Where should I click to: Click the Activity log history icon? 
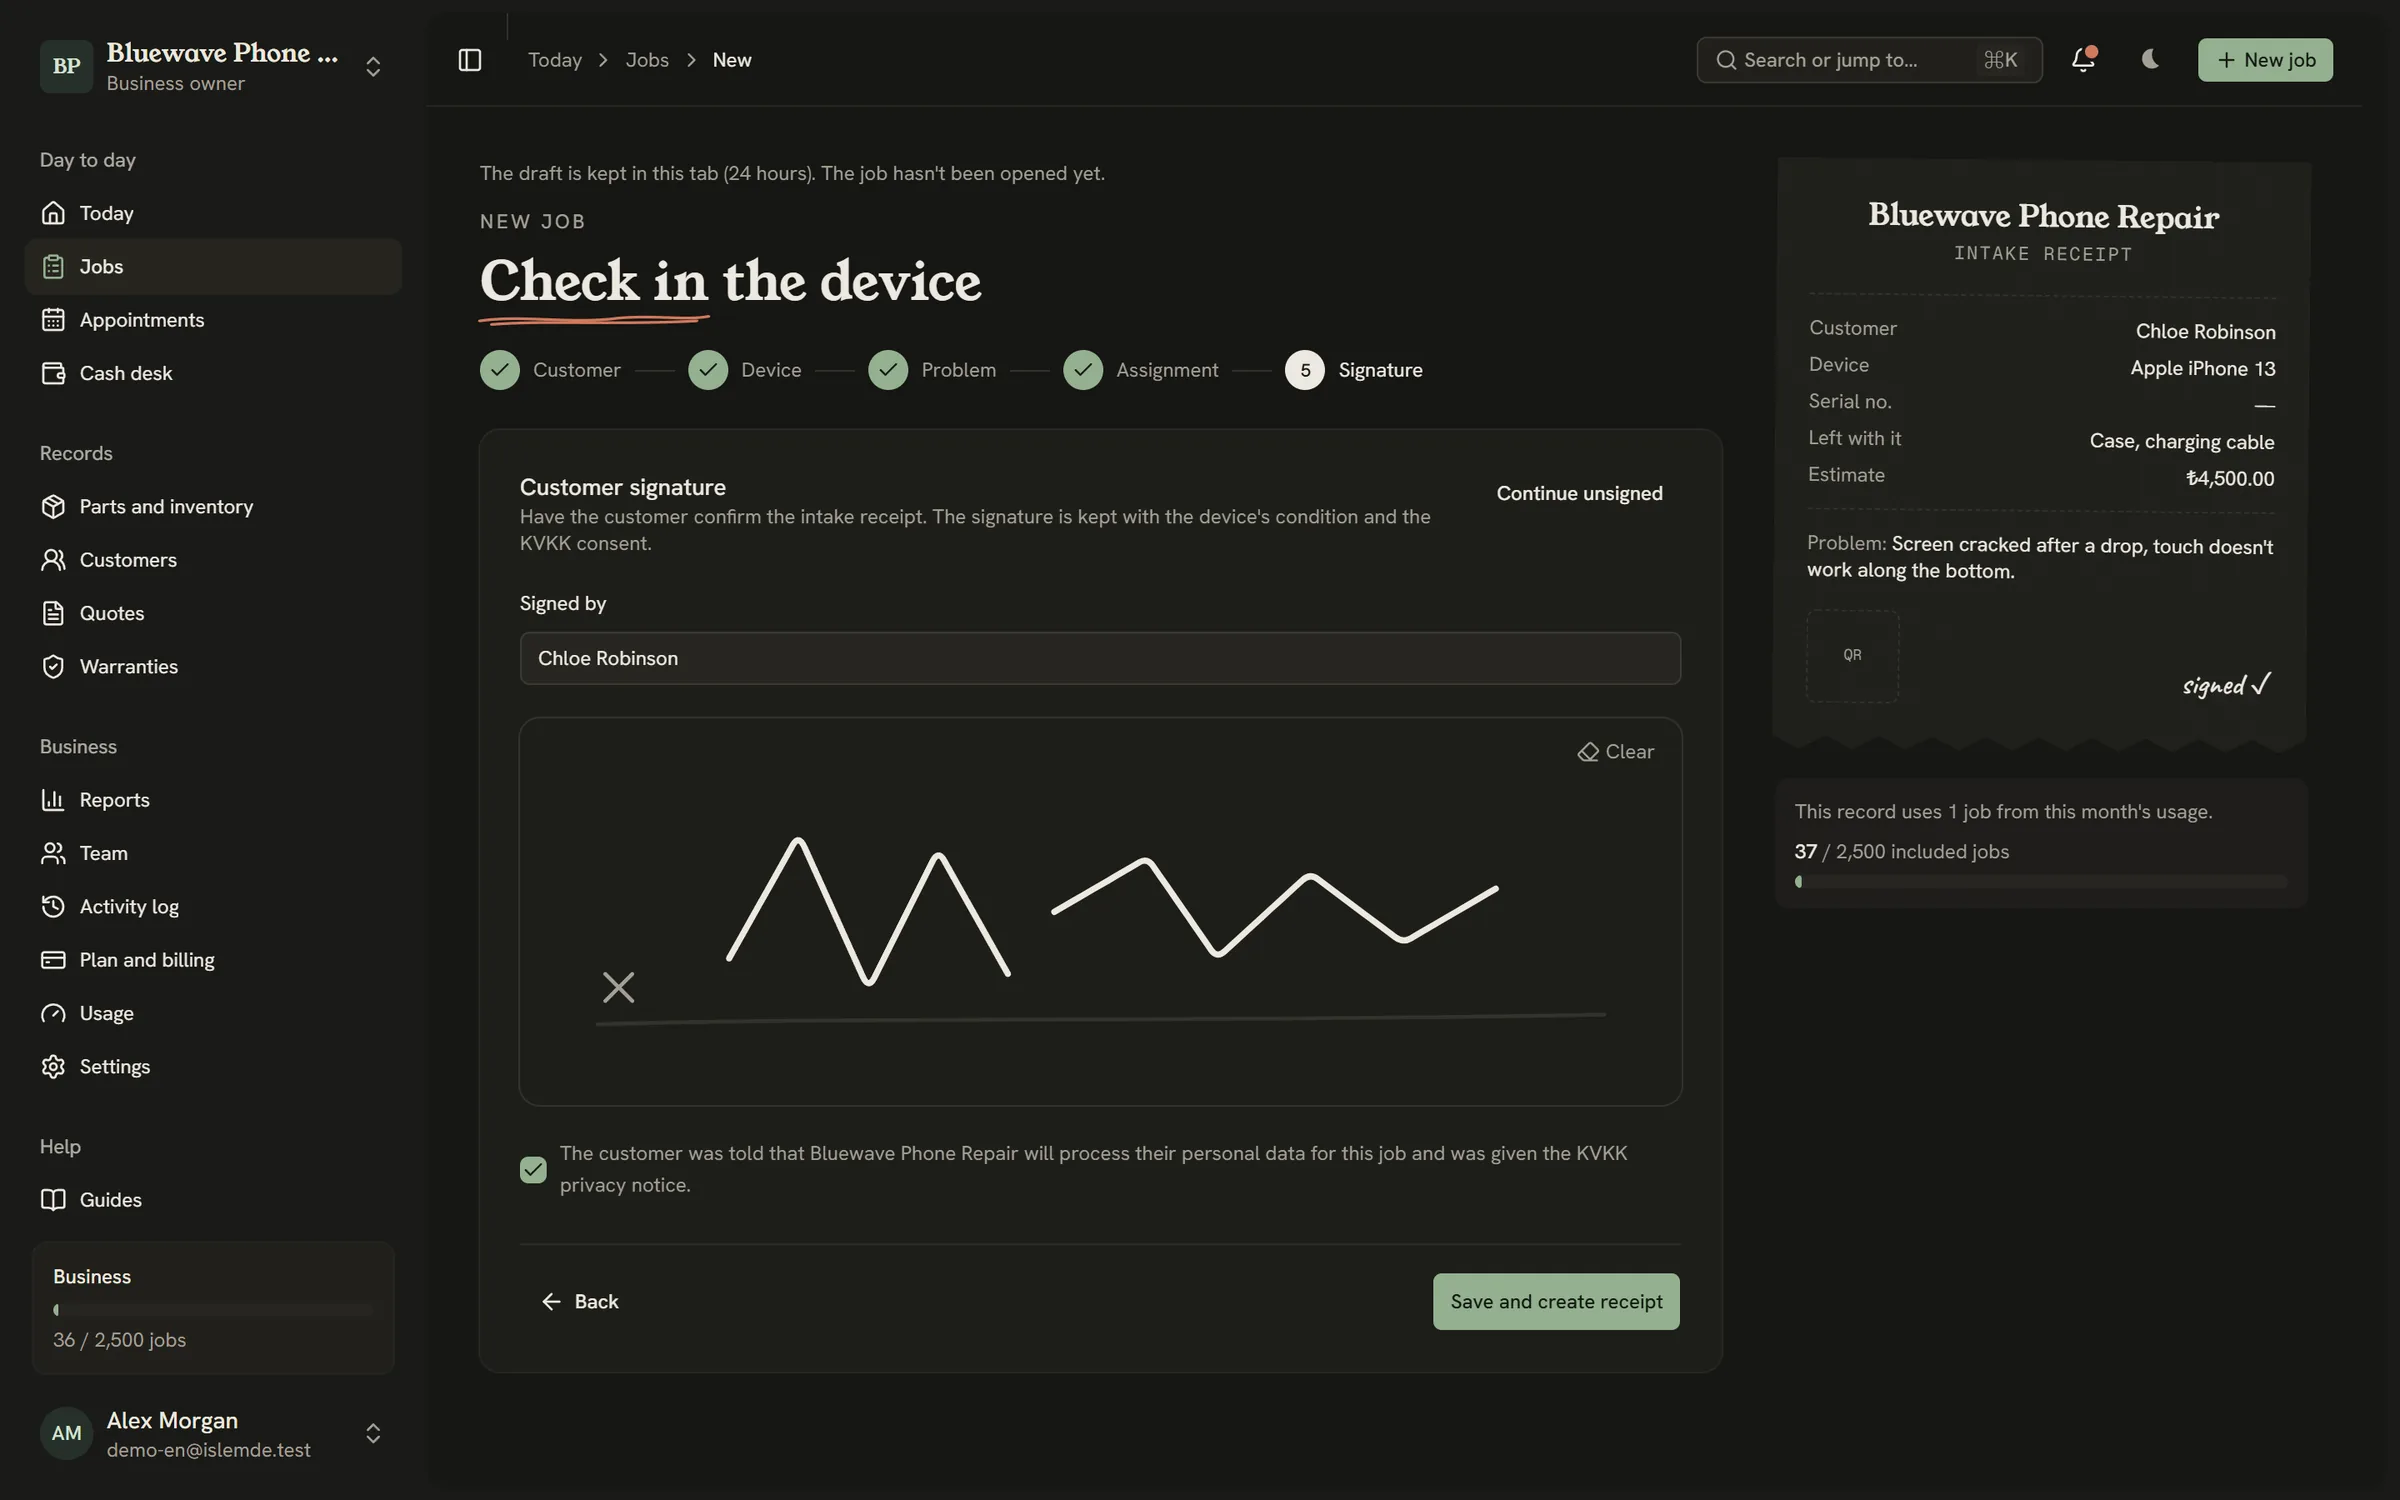53,906
